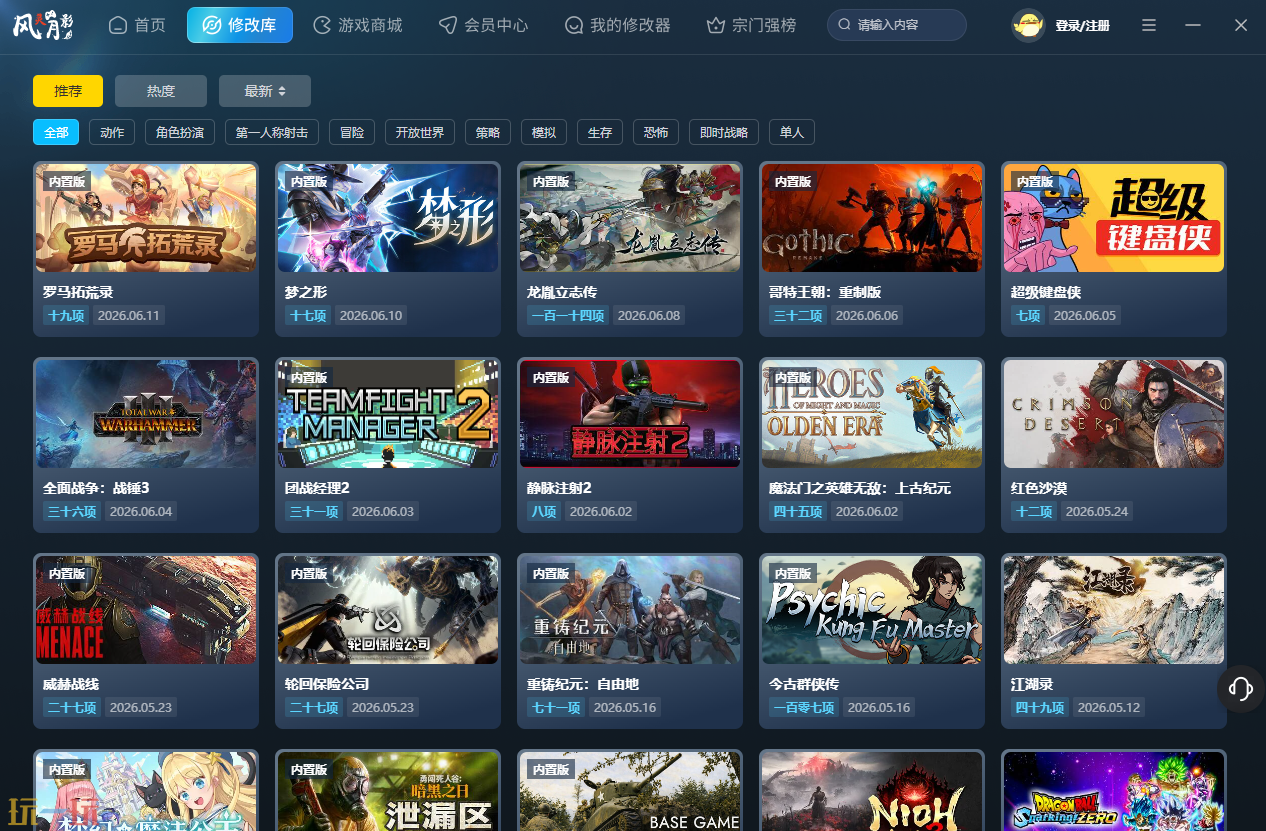Open Crimson Desert thumbnail
Screen dimensions: 1266x831
click(1114, 414)
